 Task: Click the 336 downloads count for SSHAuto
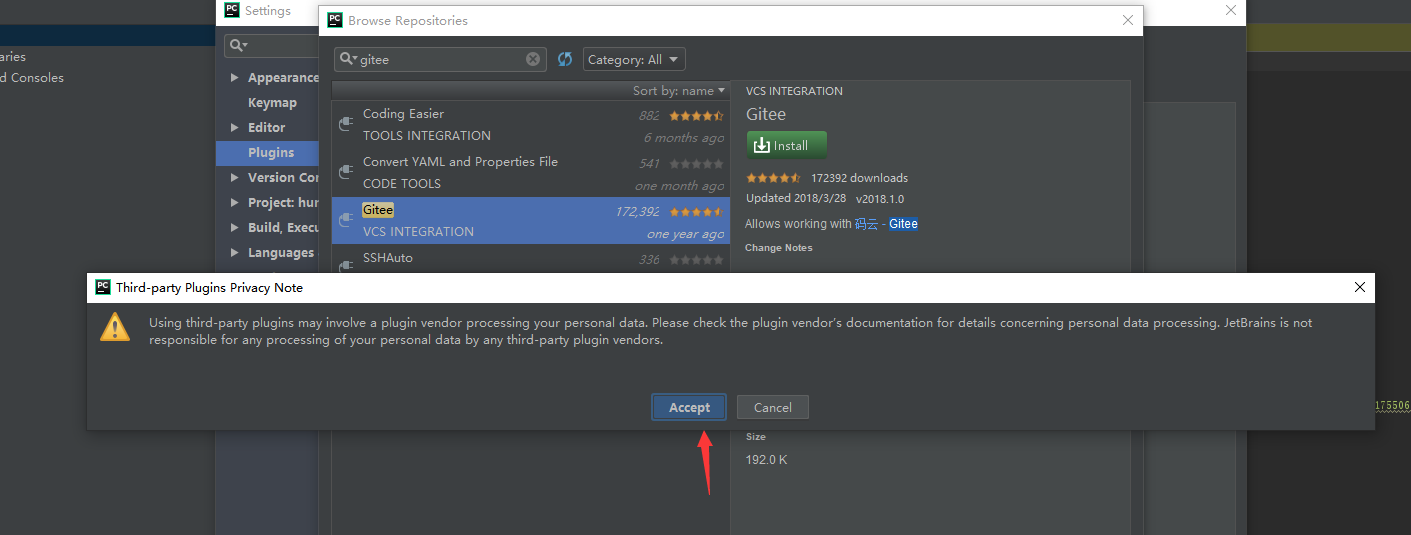point(649,260)
